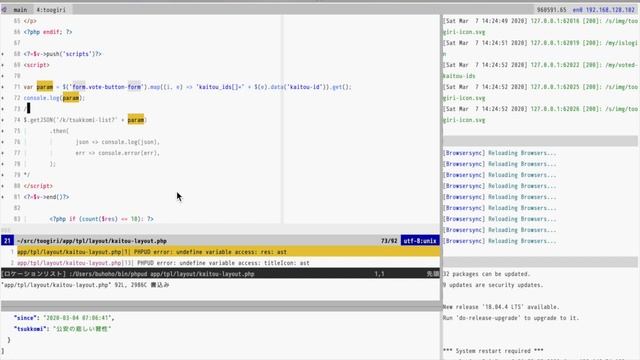Click file path kaitou-layout.php in vim status line
Viewport: 640px width, 360px height.
tap(92, 241)
